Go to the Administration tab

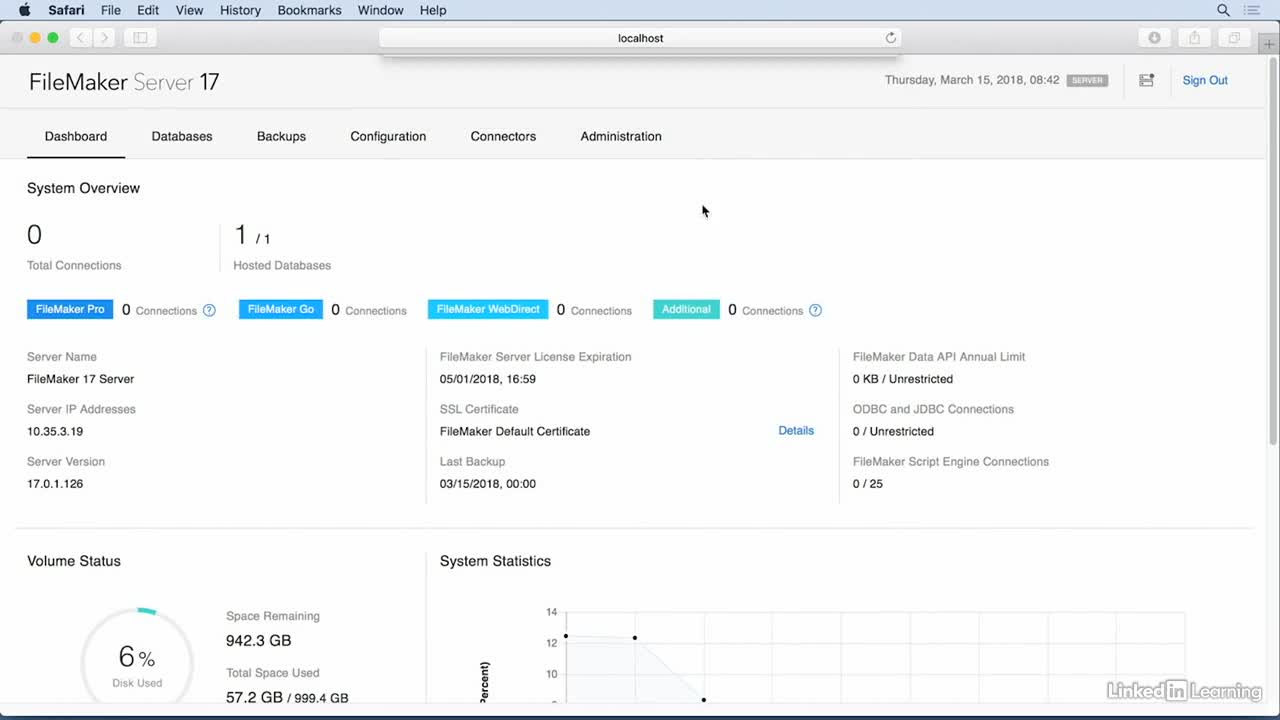621,136
